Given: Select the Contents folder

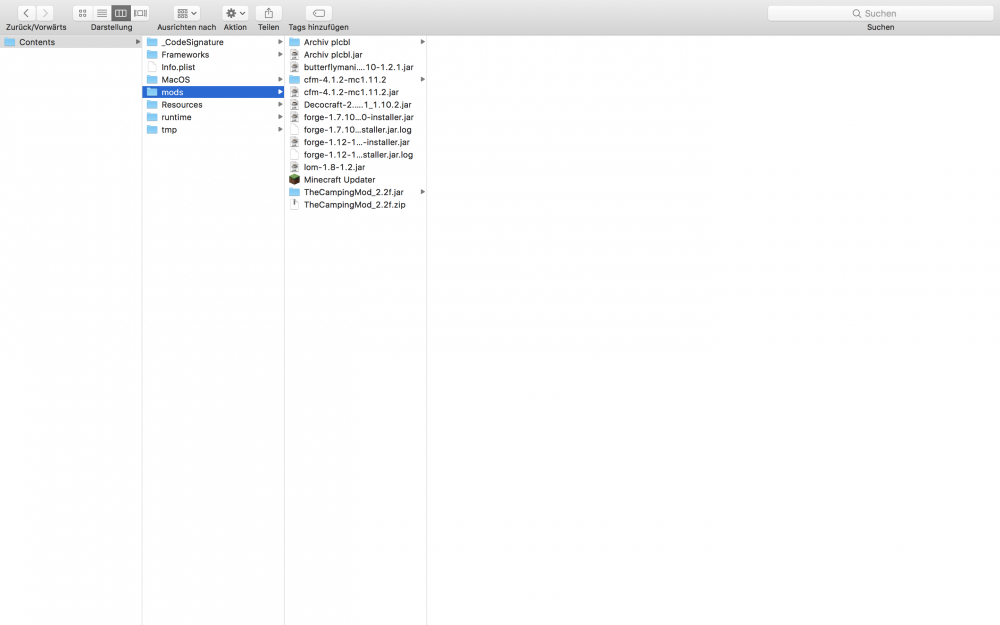Looking at the screenshot, I should point(71,42).
